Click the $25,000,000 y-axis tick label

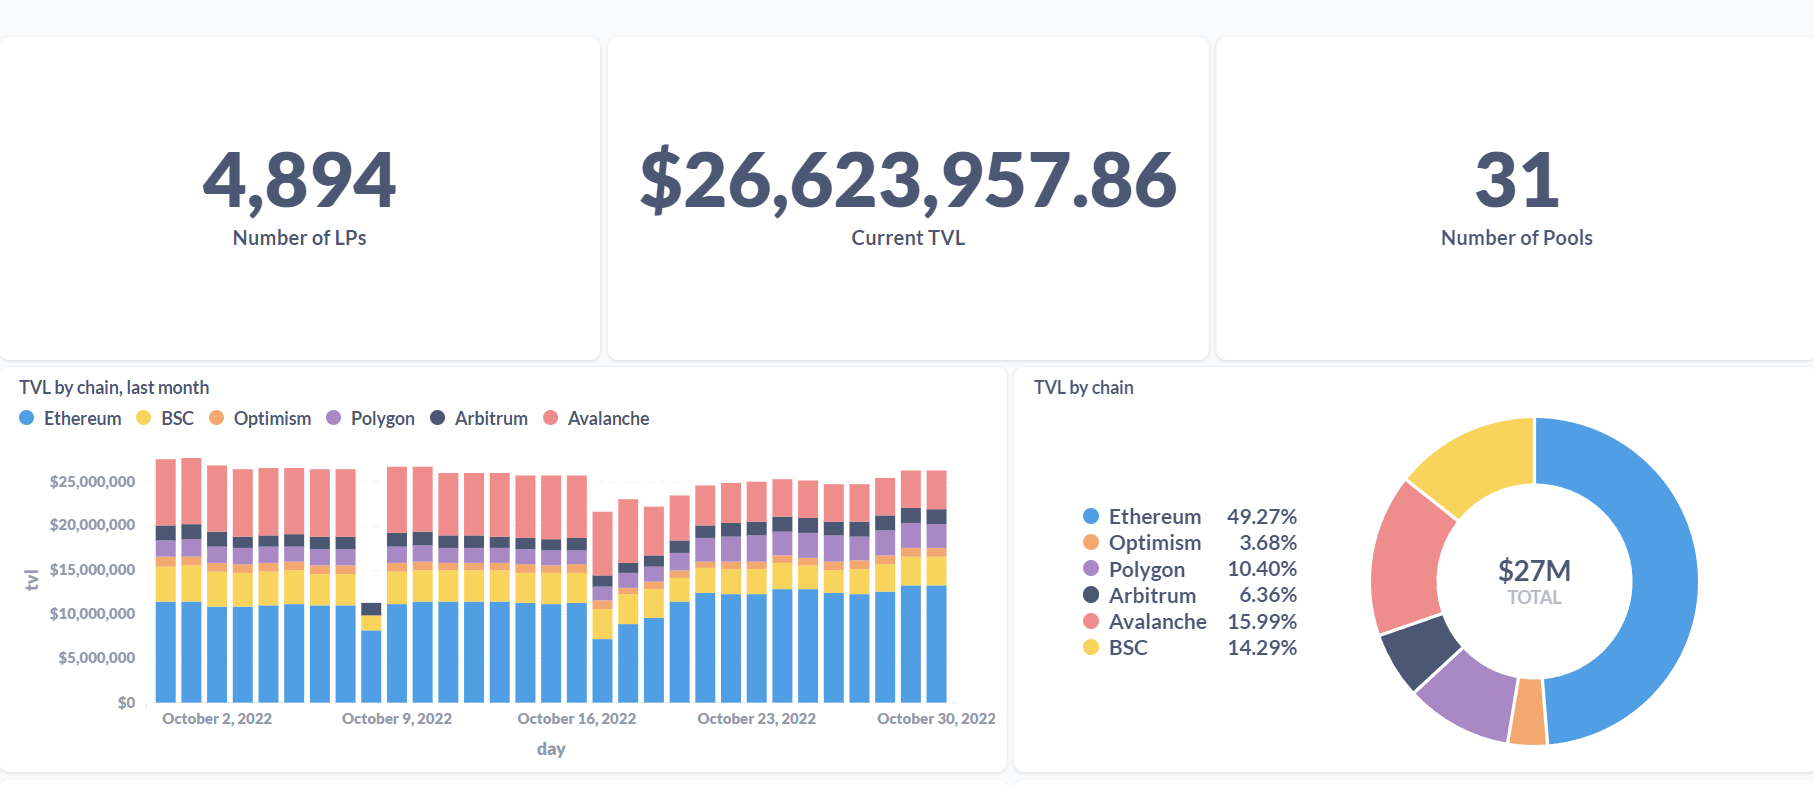tap(92, 482)
